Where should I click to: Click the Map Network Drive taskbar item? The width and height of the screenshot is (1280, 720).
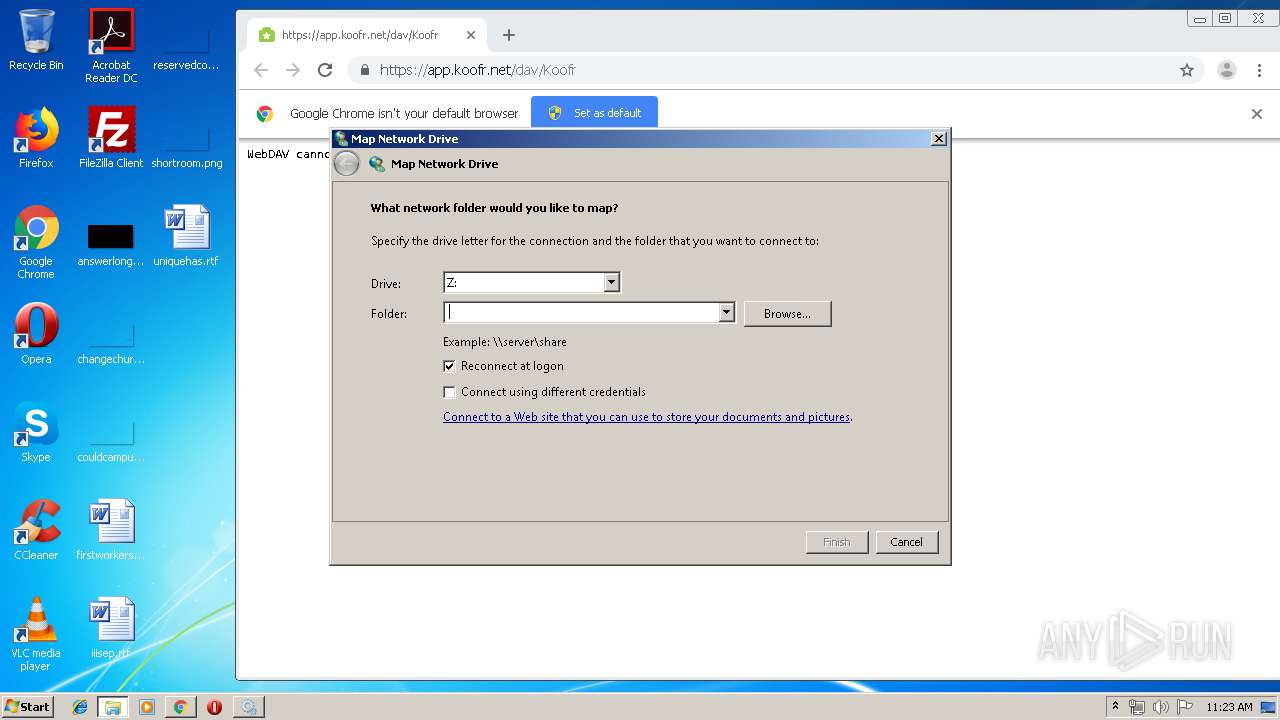(248, 707)
